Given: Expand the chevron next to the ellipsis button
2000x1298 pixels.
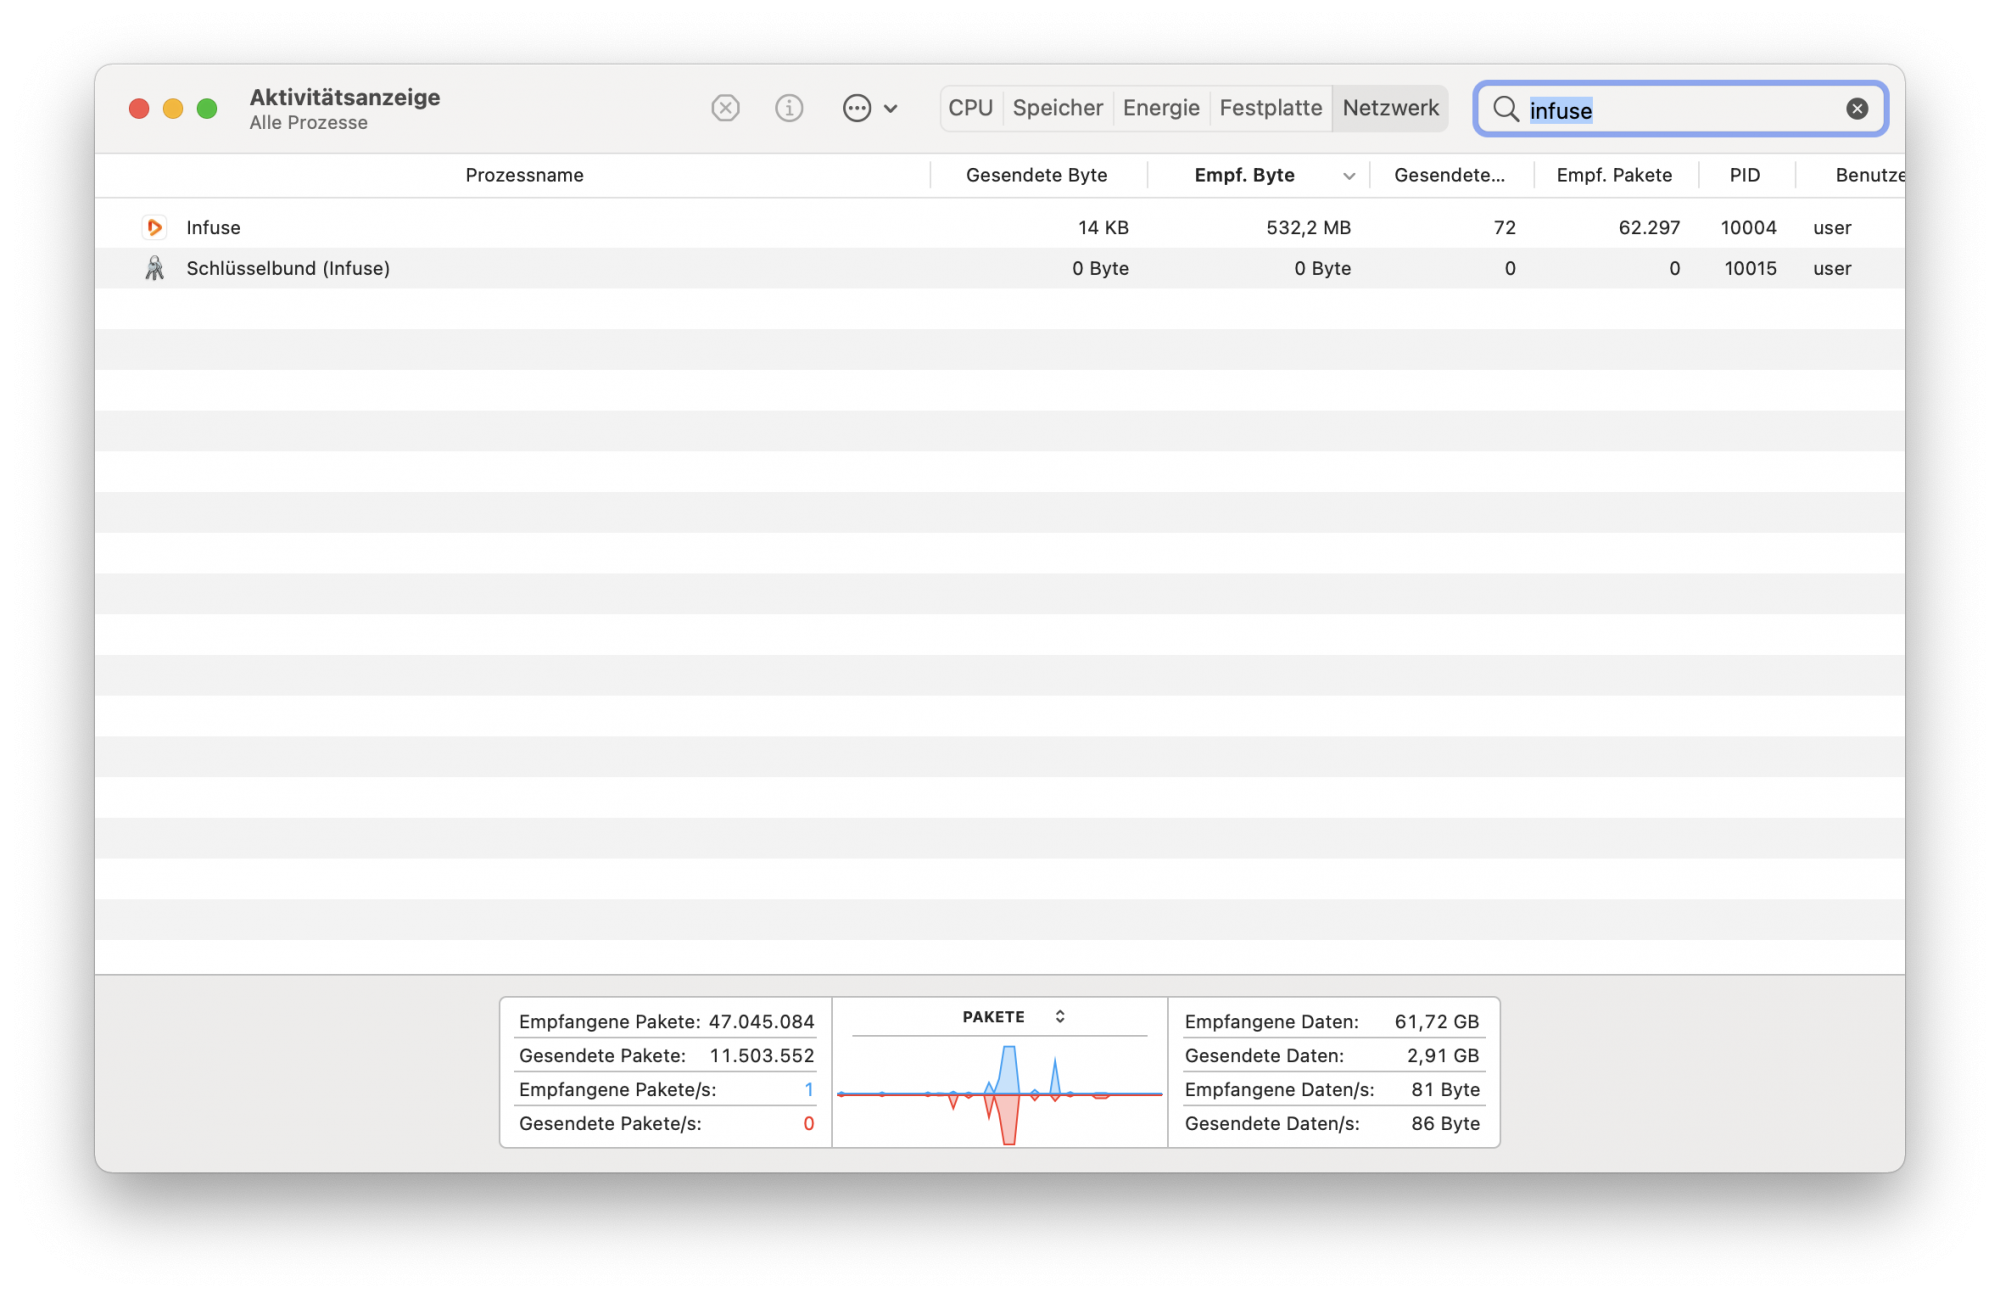Looking at the screenshot, I should click(890, 109).
